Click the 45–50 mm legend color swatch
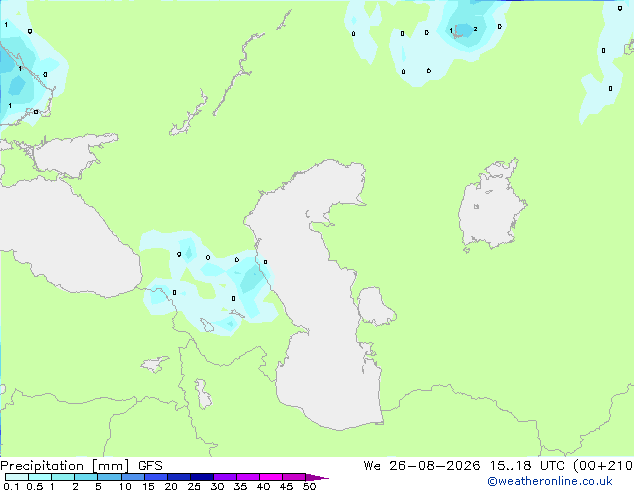The image size is (634, 490). pyautogui.click(x=294, y=477)
